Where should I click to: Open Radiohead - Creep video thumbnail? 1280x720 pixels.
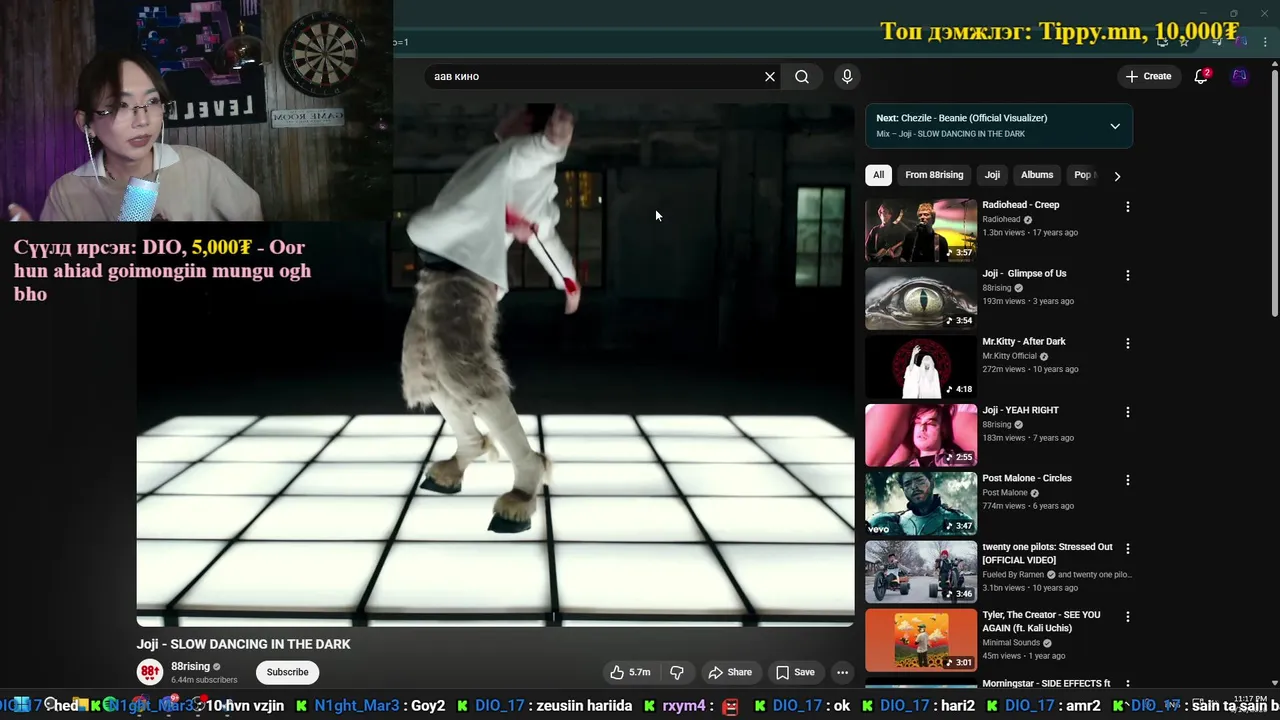921,230
